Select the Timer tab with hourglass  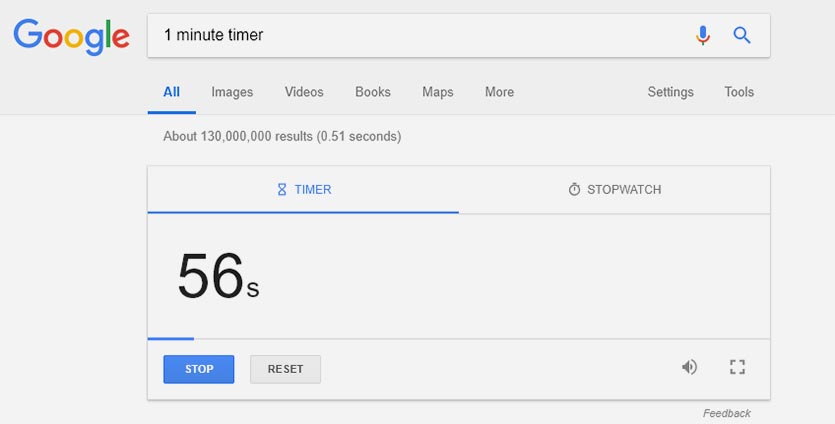point(304,189)
